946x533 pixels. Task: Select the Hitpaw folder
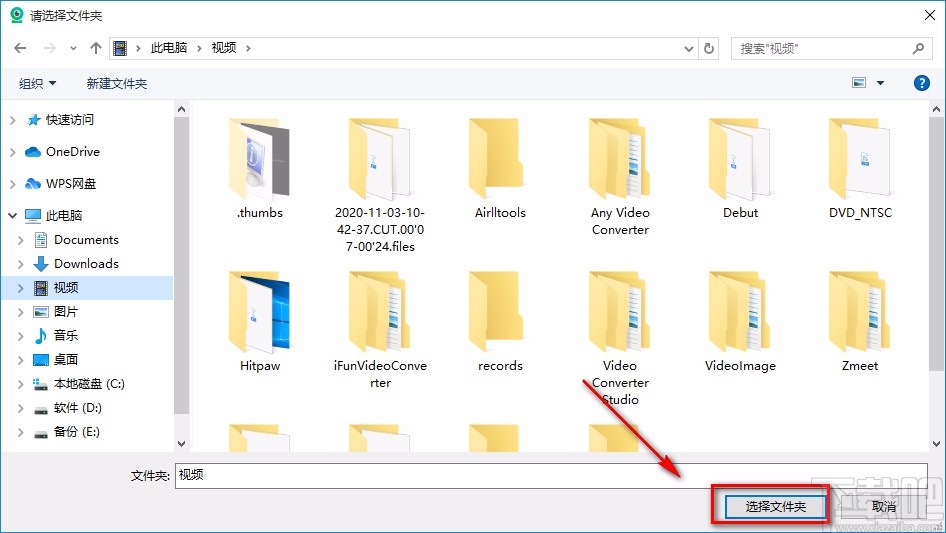[259, 322]
